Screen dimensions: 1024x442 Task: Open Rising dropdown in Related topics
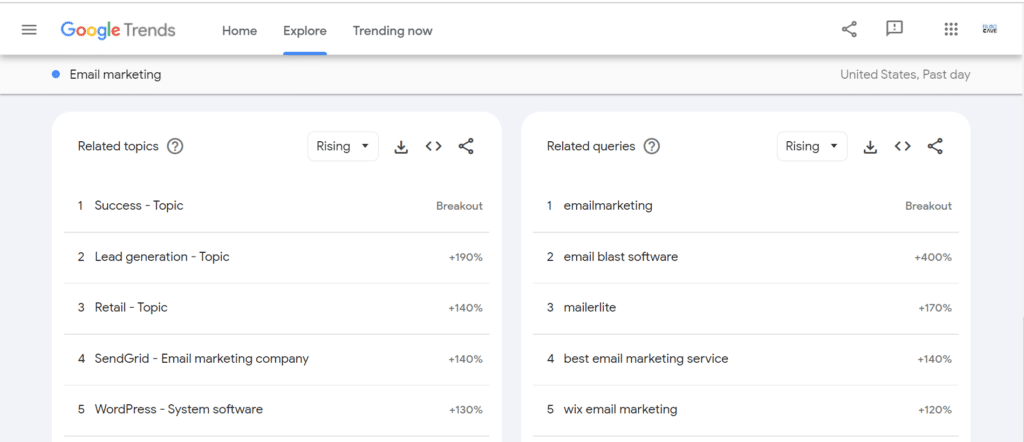click(343, 146)
